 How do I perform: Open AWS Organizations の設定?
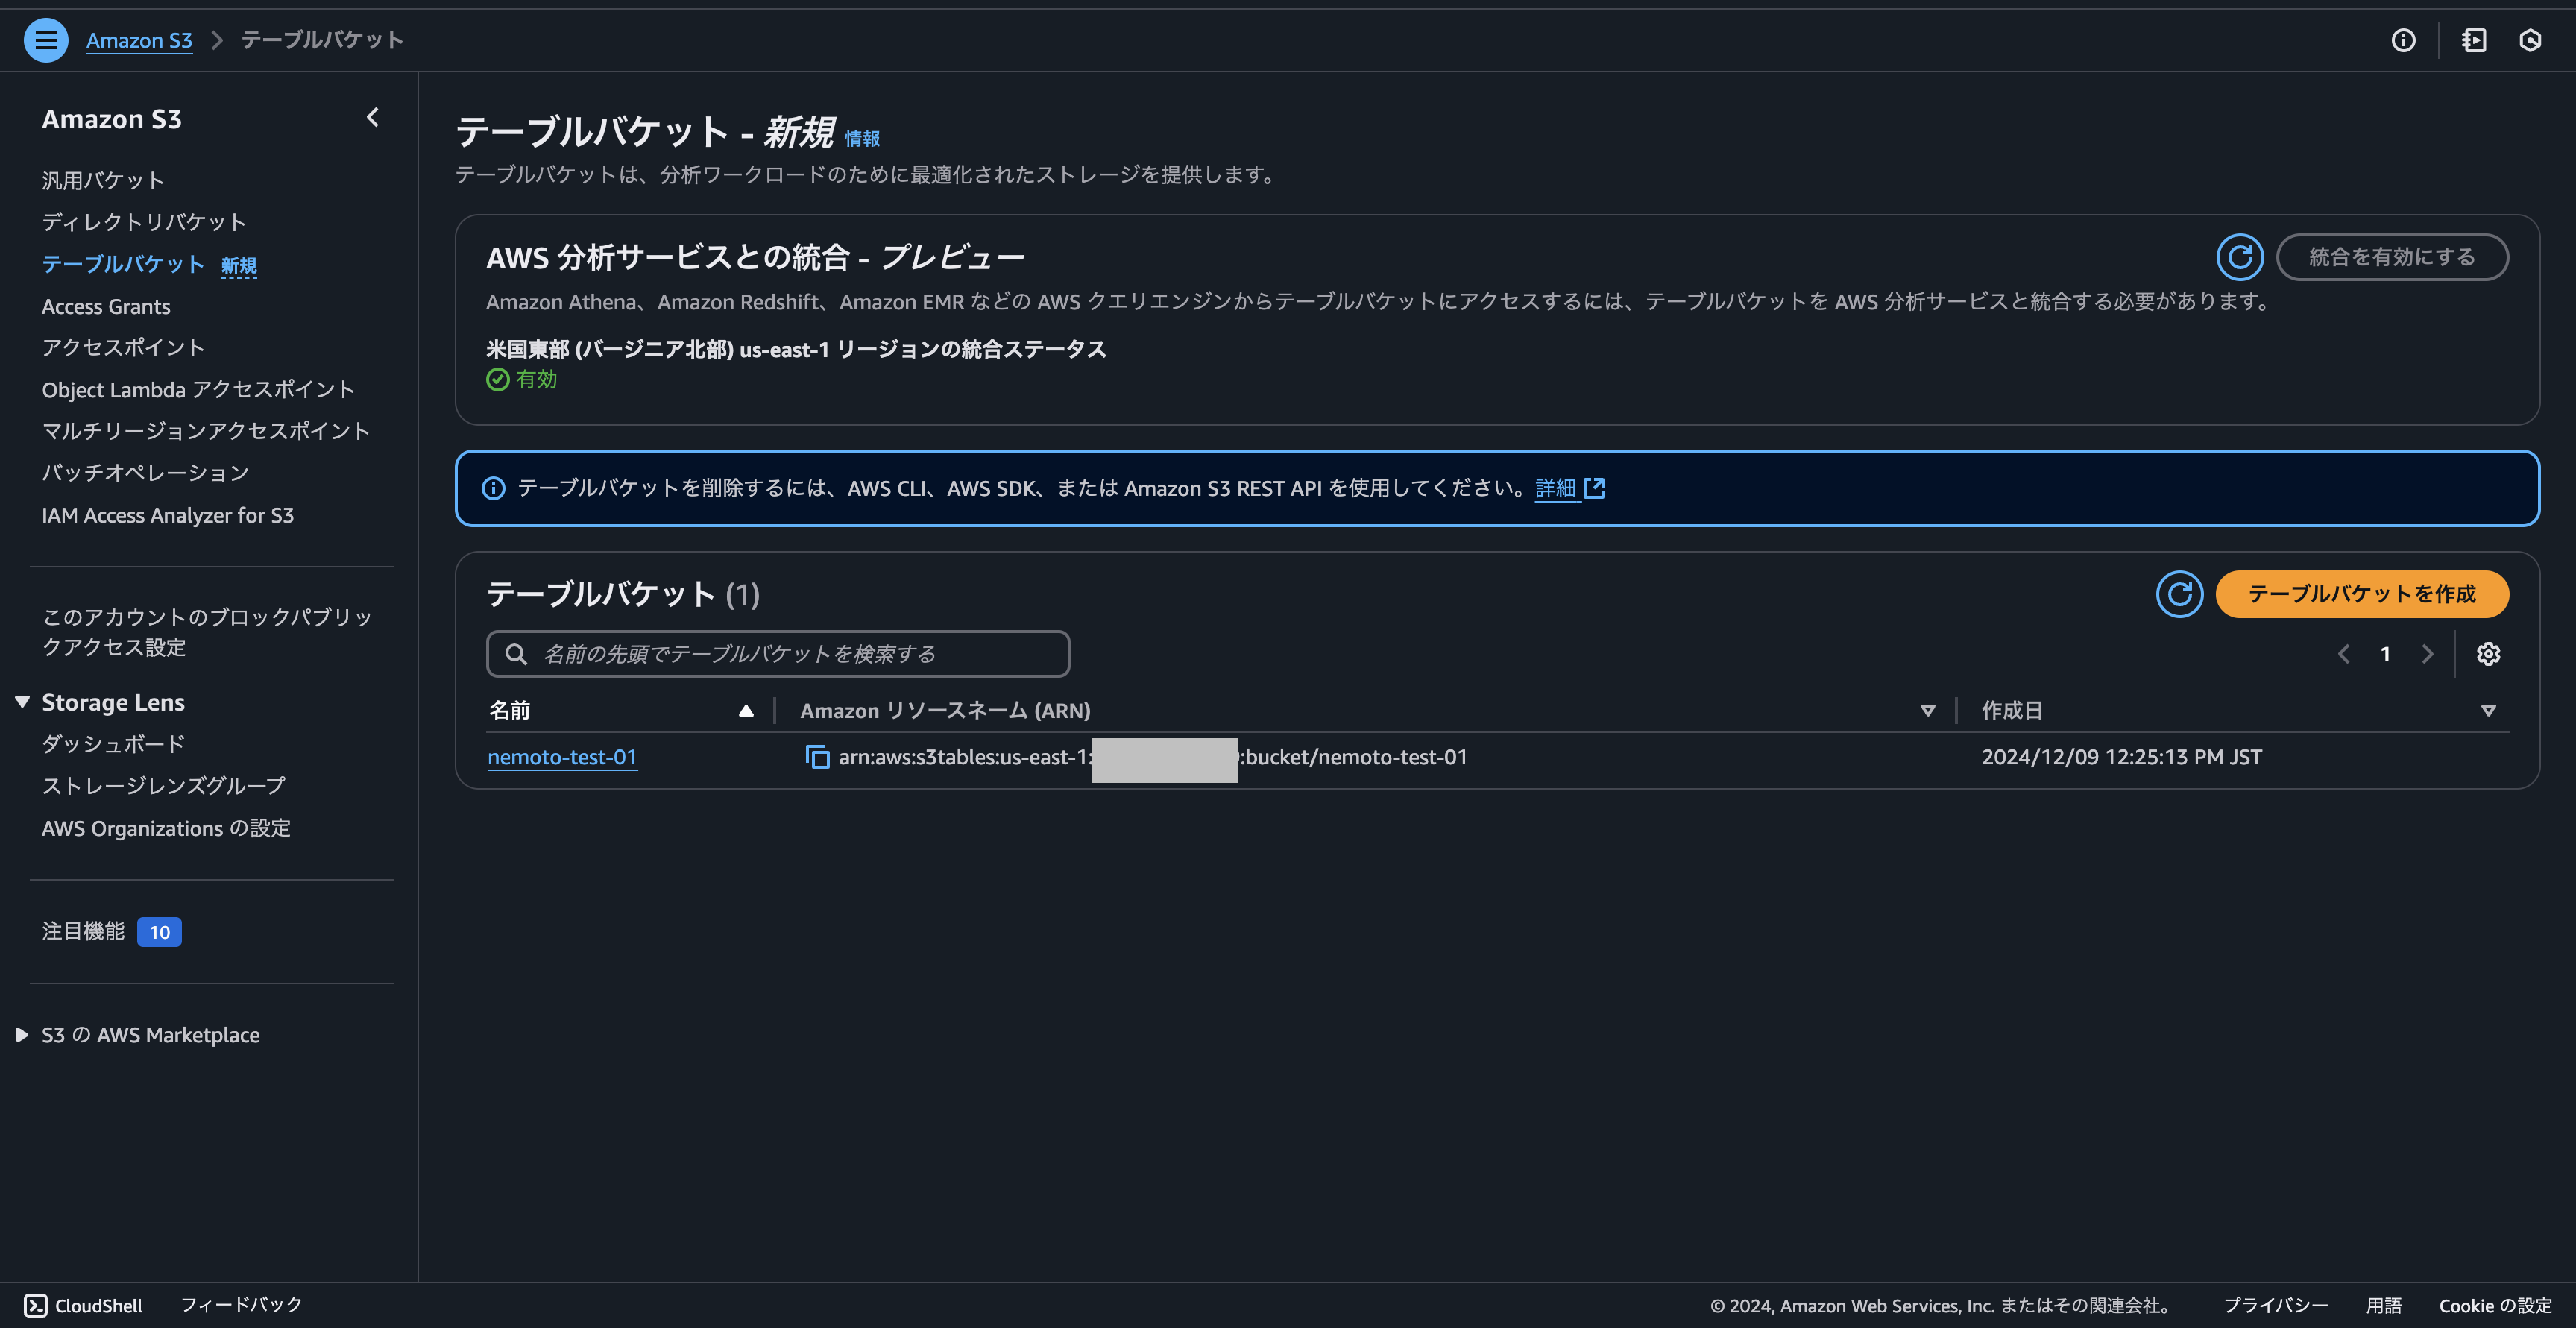(x=166, y=828)
